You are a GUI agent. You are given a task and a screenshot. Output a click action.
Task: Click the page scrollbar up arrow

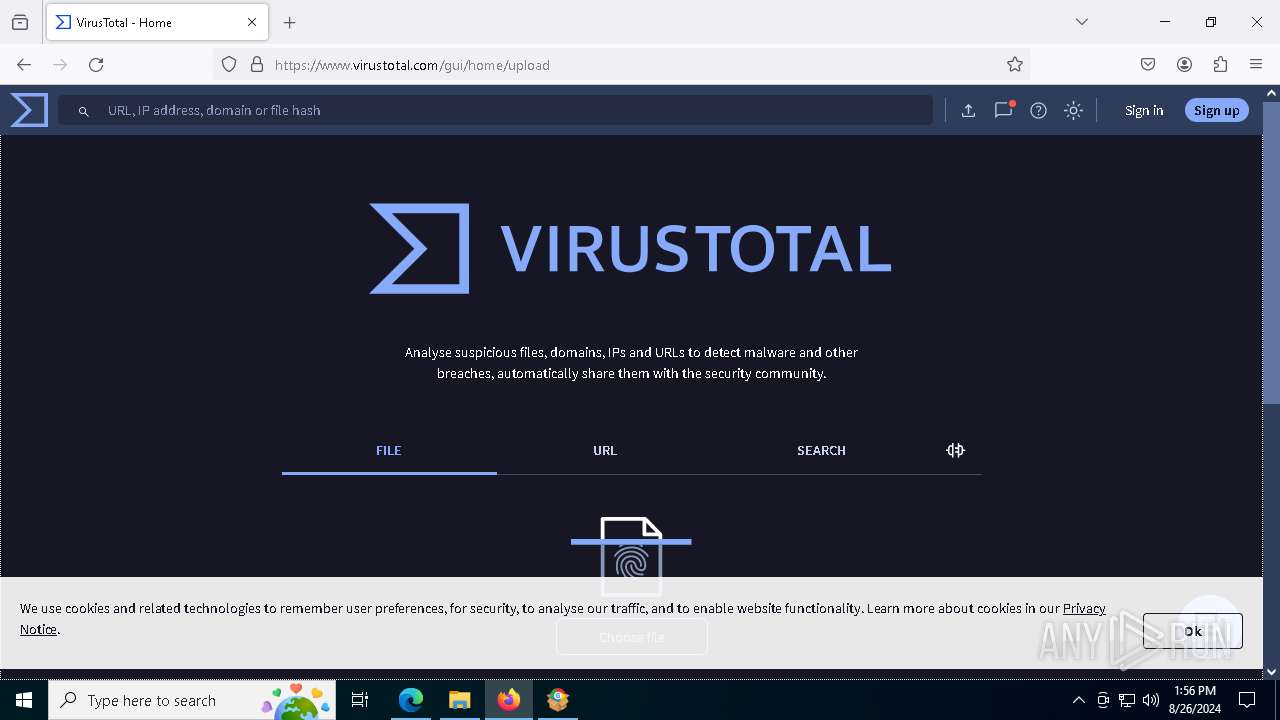coord(1271,93)
